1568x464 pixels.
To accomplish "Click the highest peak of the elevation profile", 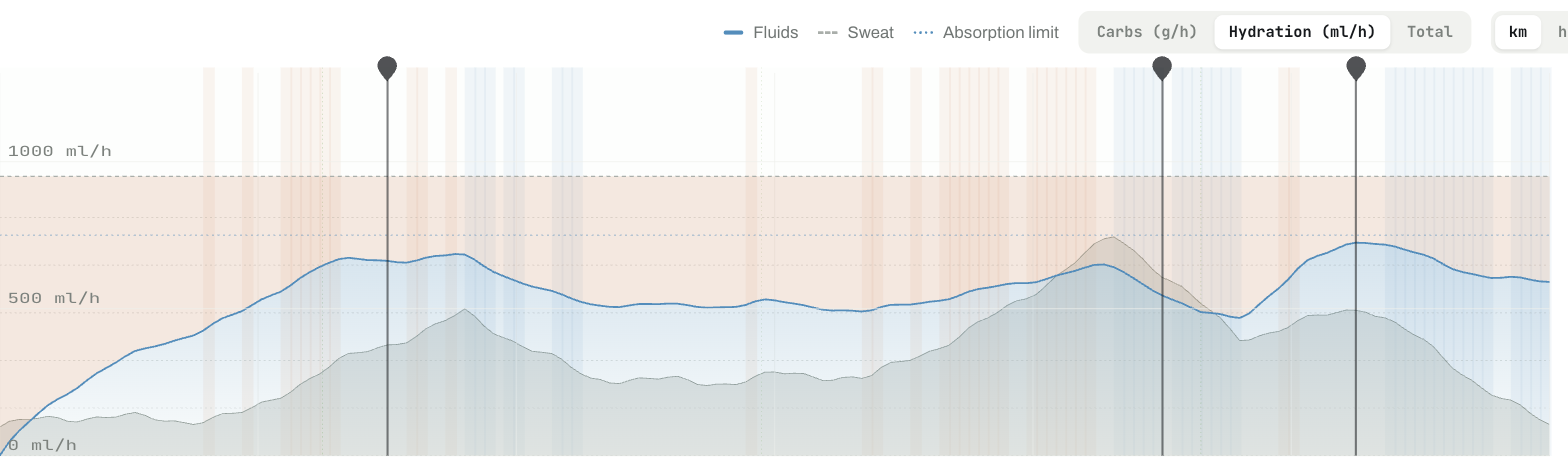I will tap(1110, 238).
